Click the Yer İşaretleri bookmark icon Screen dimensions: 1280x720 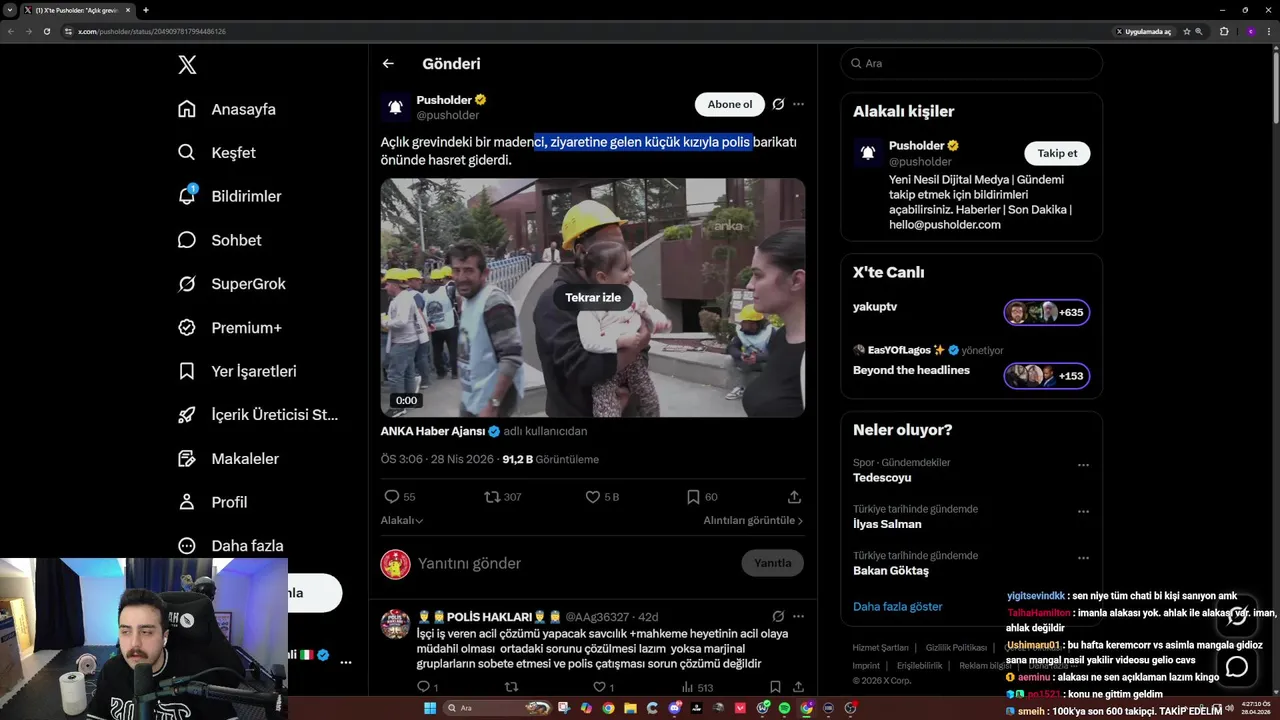tap(187, 371)
